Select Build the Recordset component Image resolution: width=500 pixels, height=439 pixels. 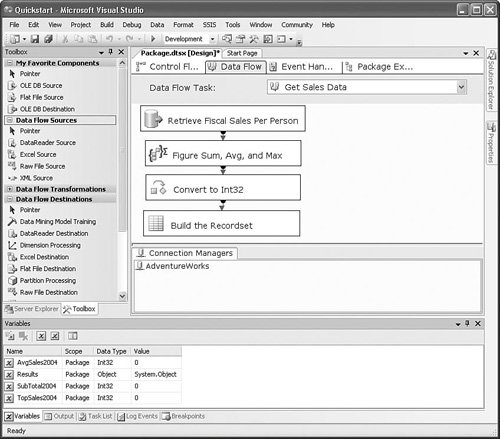click(x=222, y=223)
